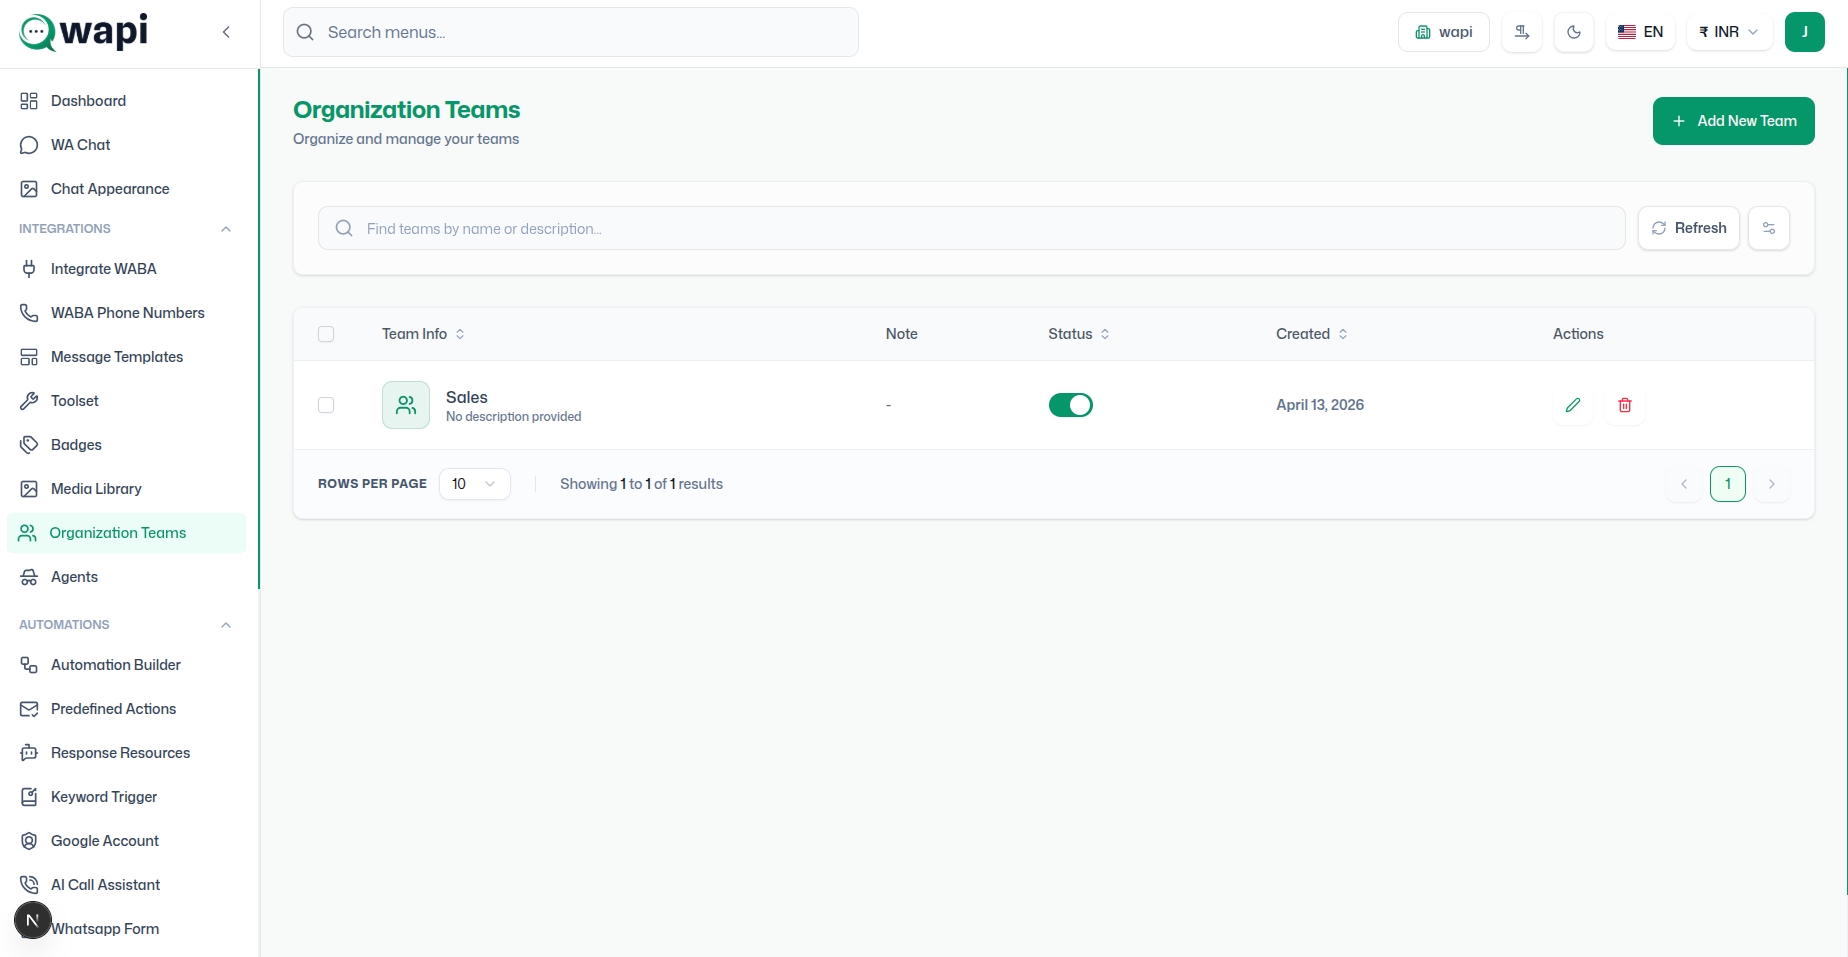Toggle the text direction icon in header

tap(1522, 32)
